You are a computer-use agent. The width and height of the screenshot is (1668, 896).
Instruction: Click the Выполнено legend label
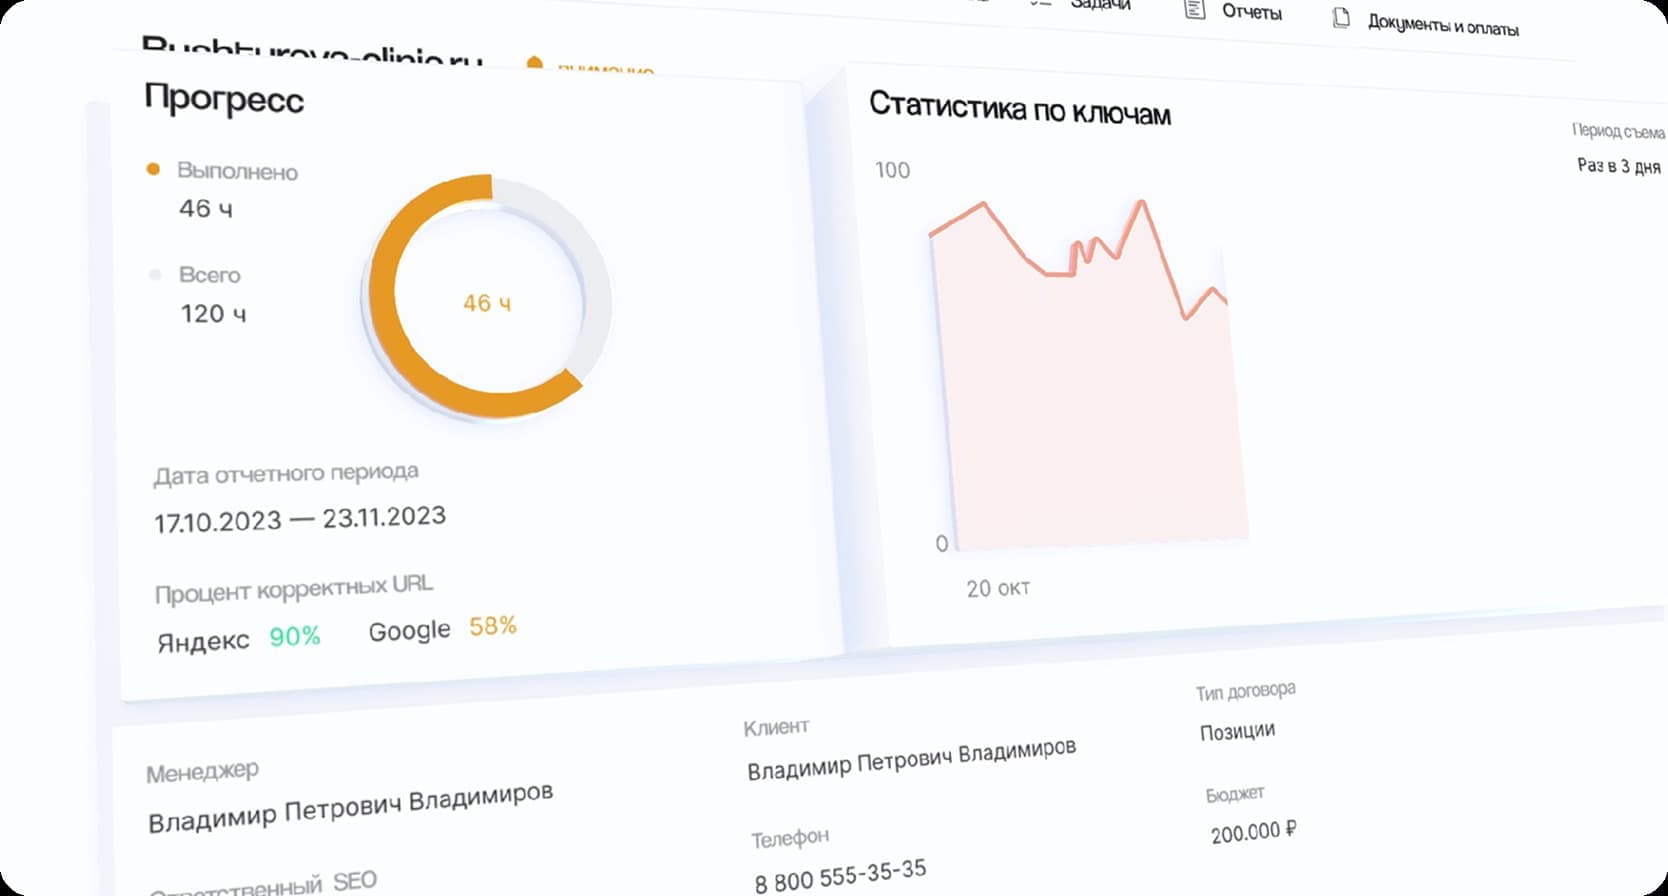(x=237, y=171)
